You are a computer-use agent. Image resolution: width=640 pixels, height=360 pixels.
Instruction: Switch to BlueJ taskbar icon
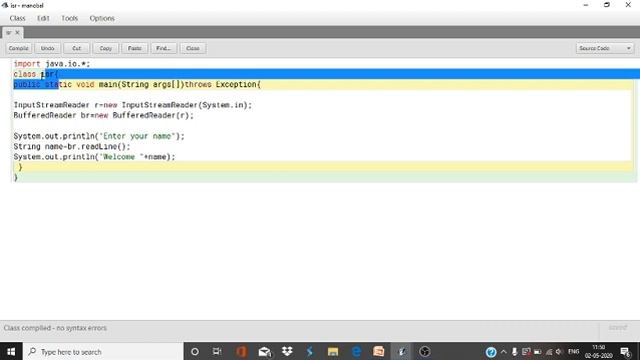tap(402, 351)
